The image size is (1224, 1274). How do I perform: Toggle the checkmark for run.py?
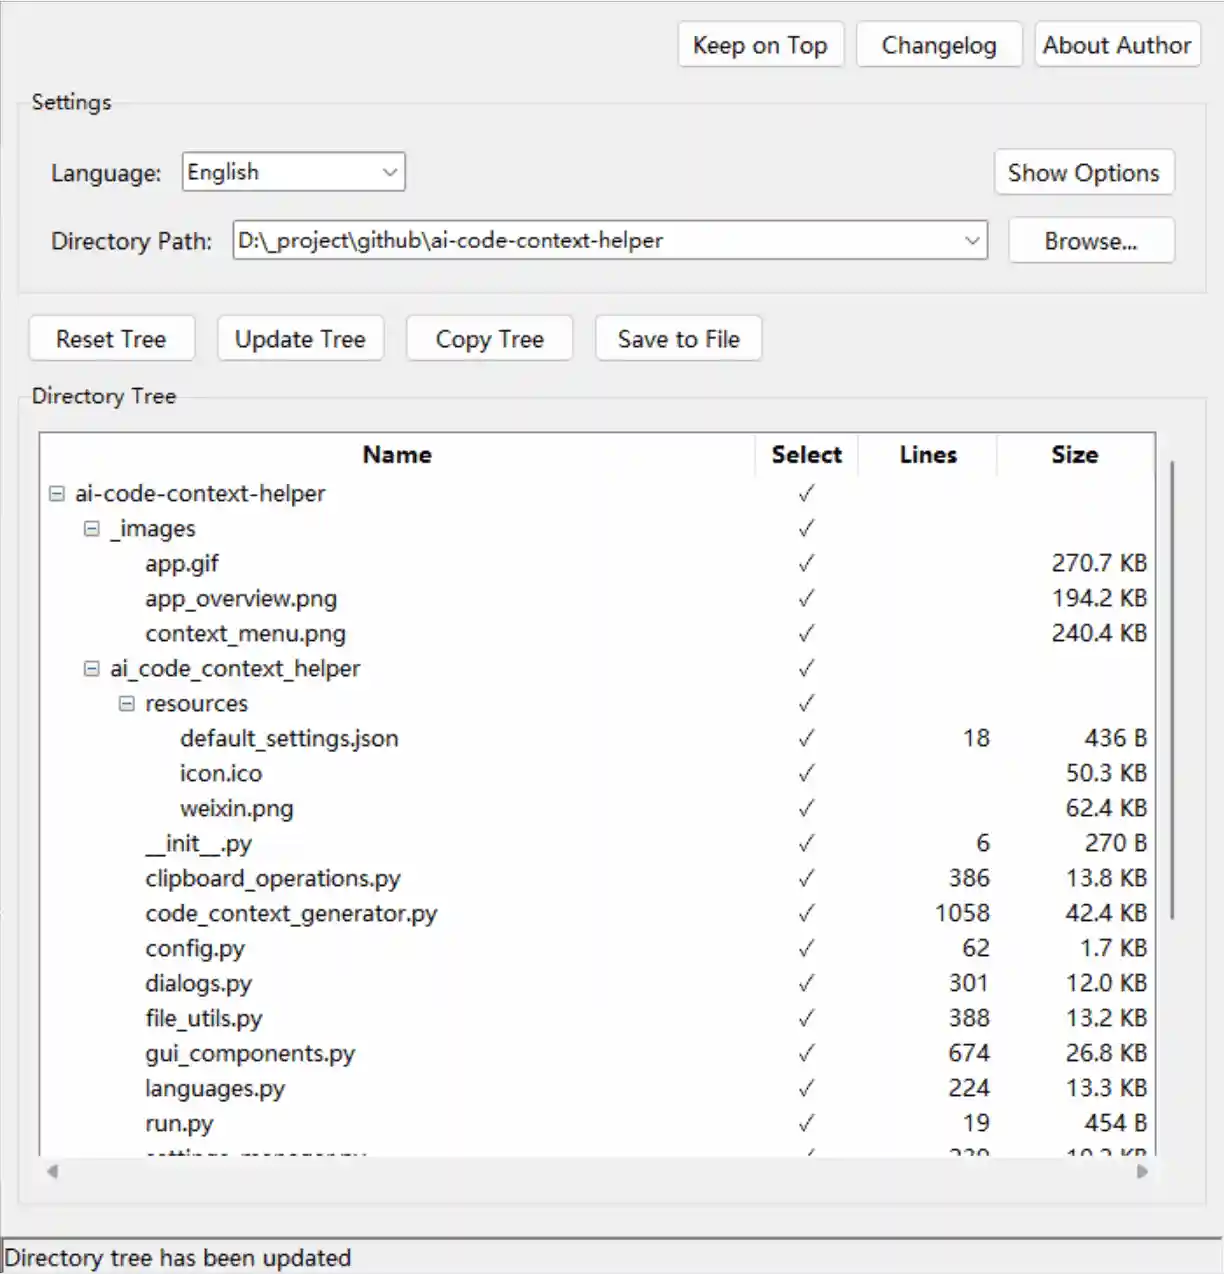pyautogui.click(x=806, y=1124)
